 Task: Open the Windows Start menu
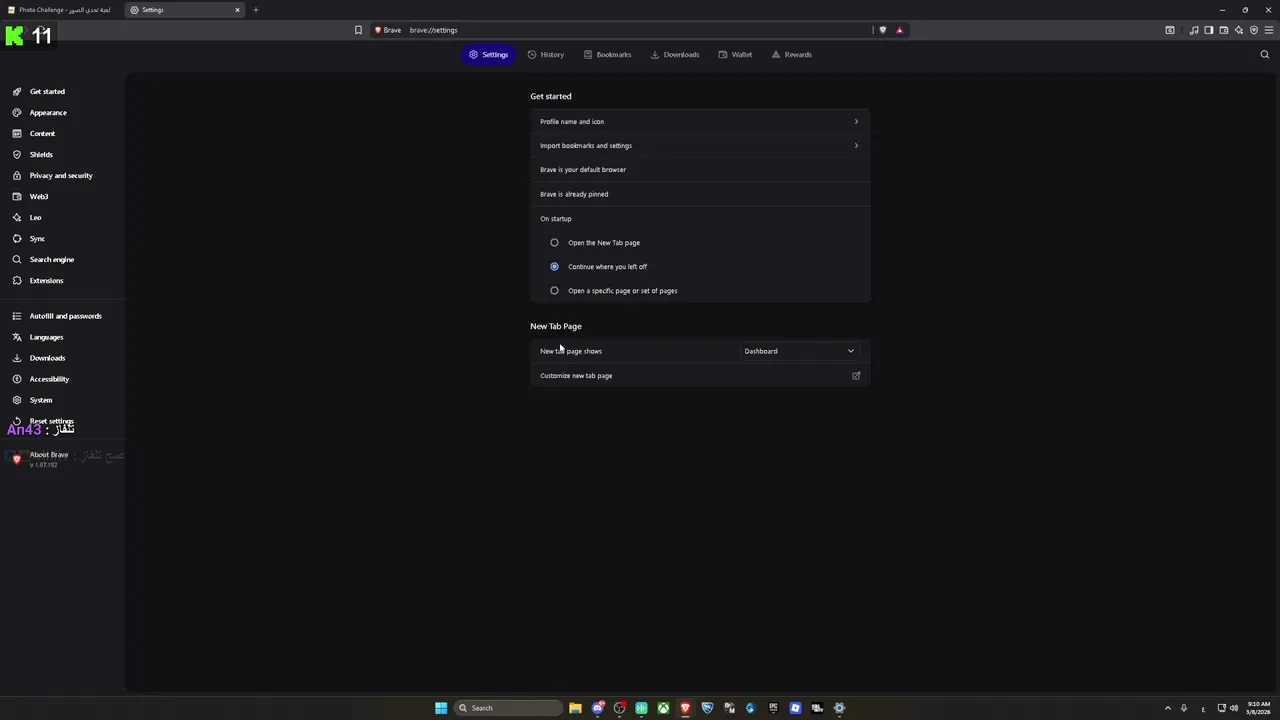tap(441, 708)
